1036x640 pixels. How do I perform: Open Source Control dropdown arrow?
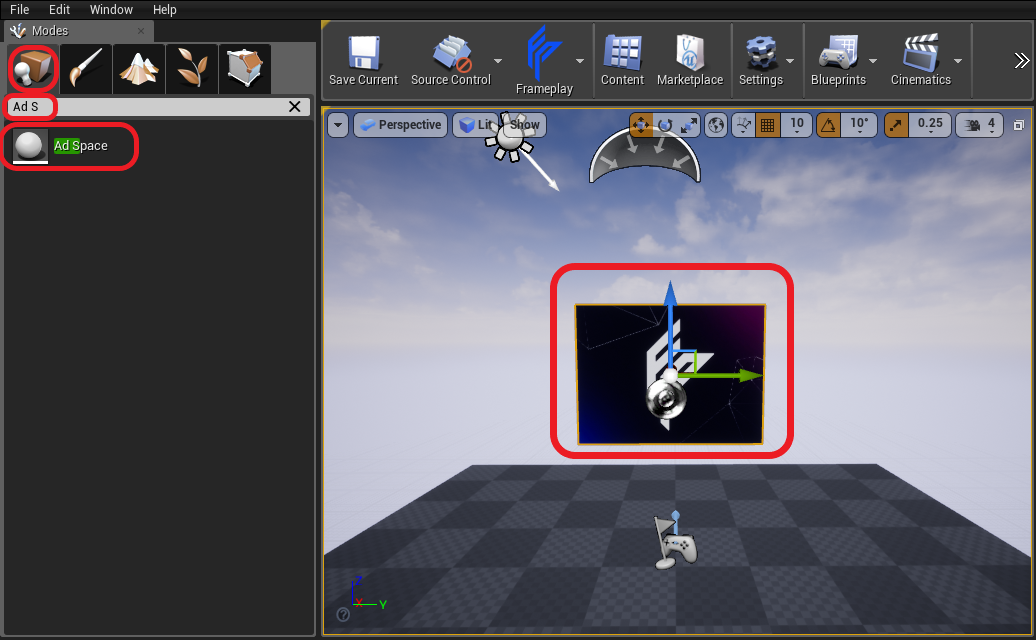point(498,61)
